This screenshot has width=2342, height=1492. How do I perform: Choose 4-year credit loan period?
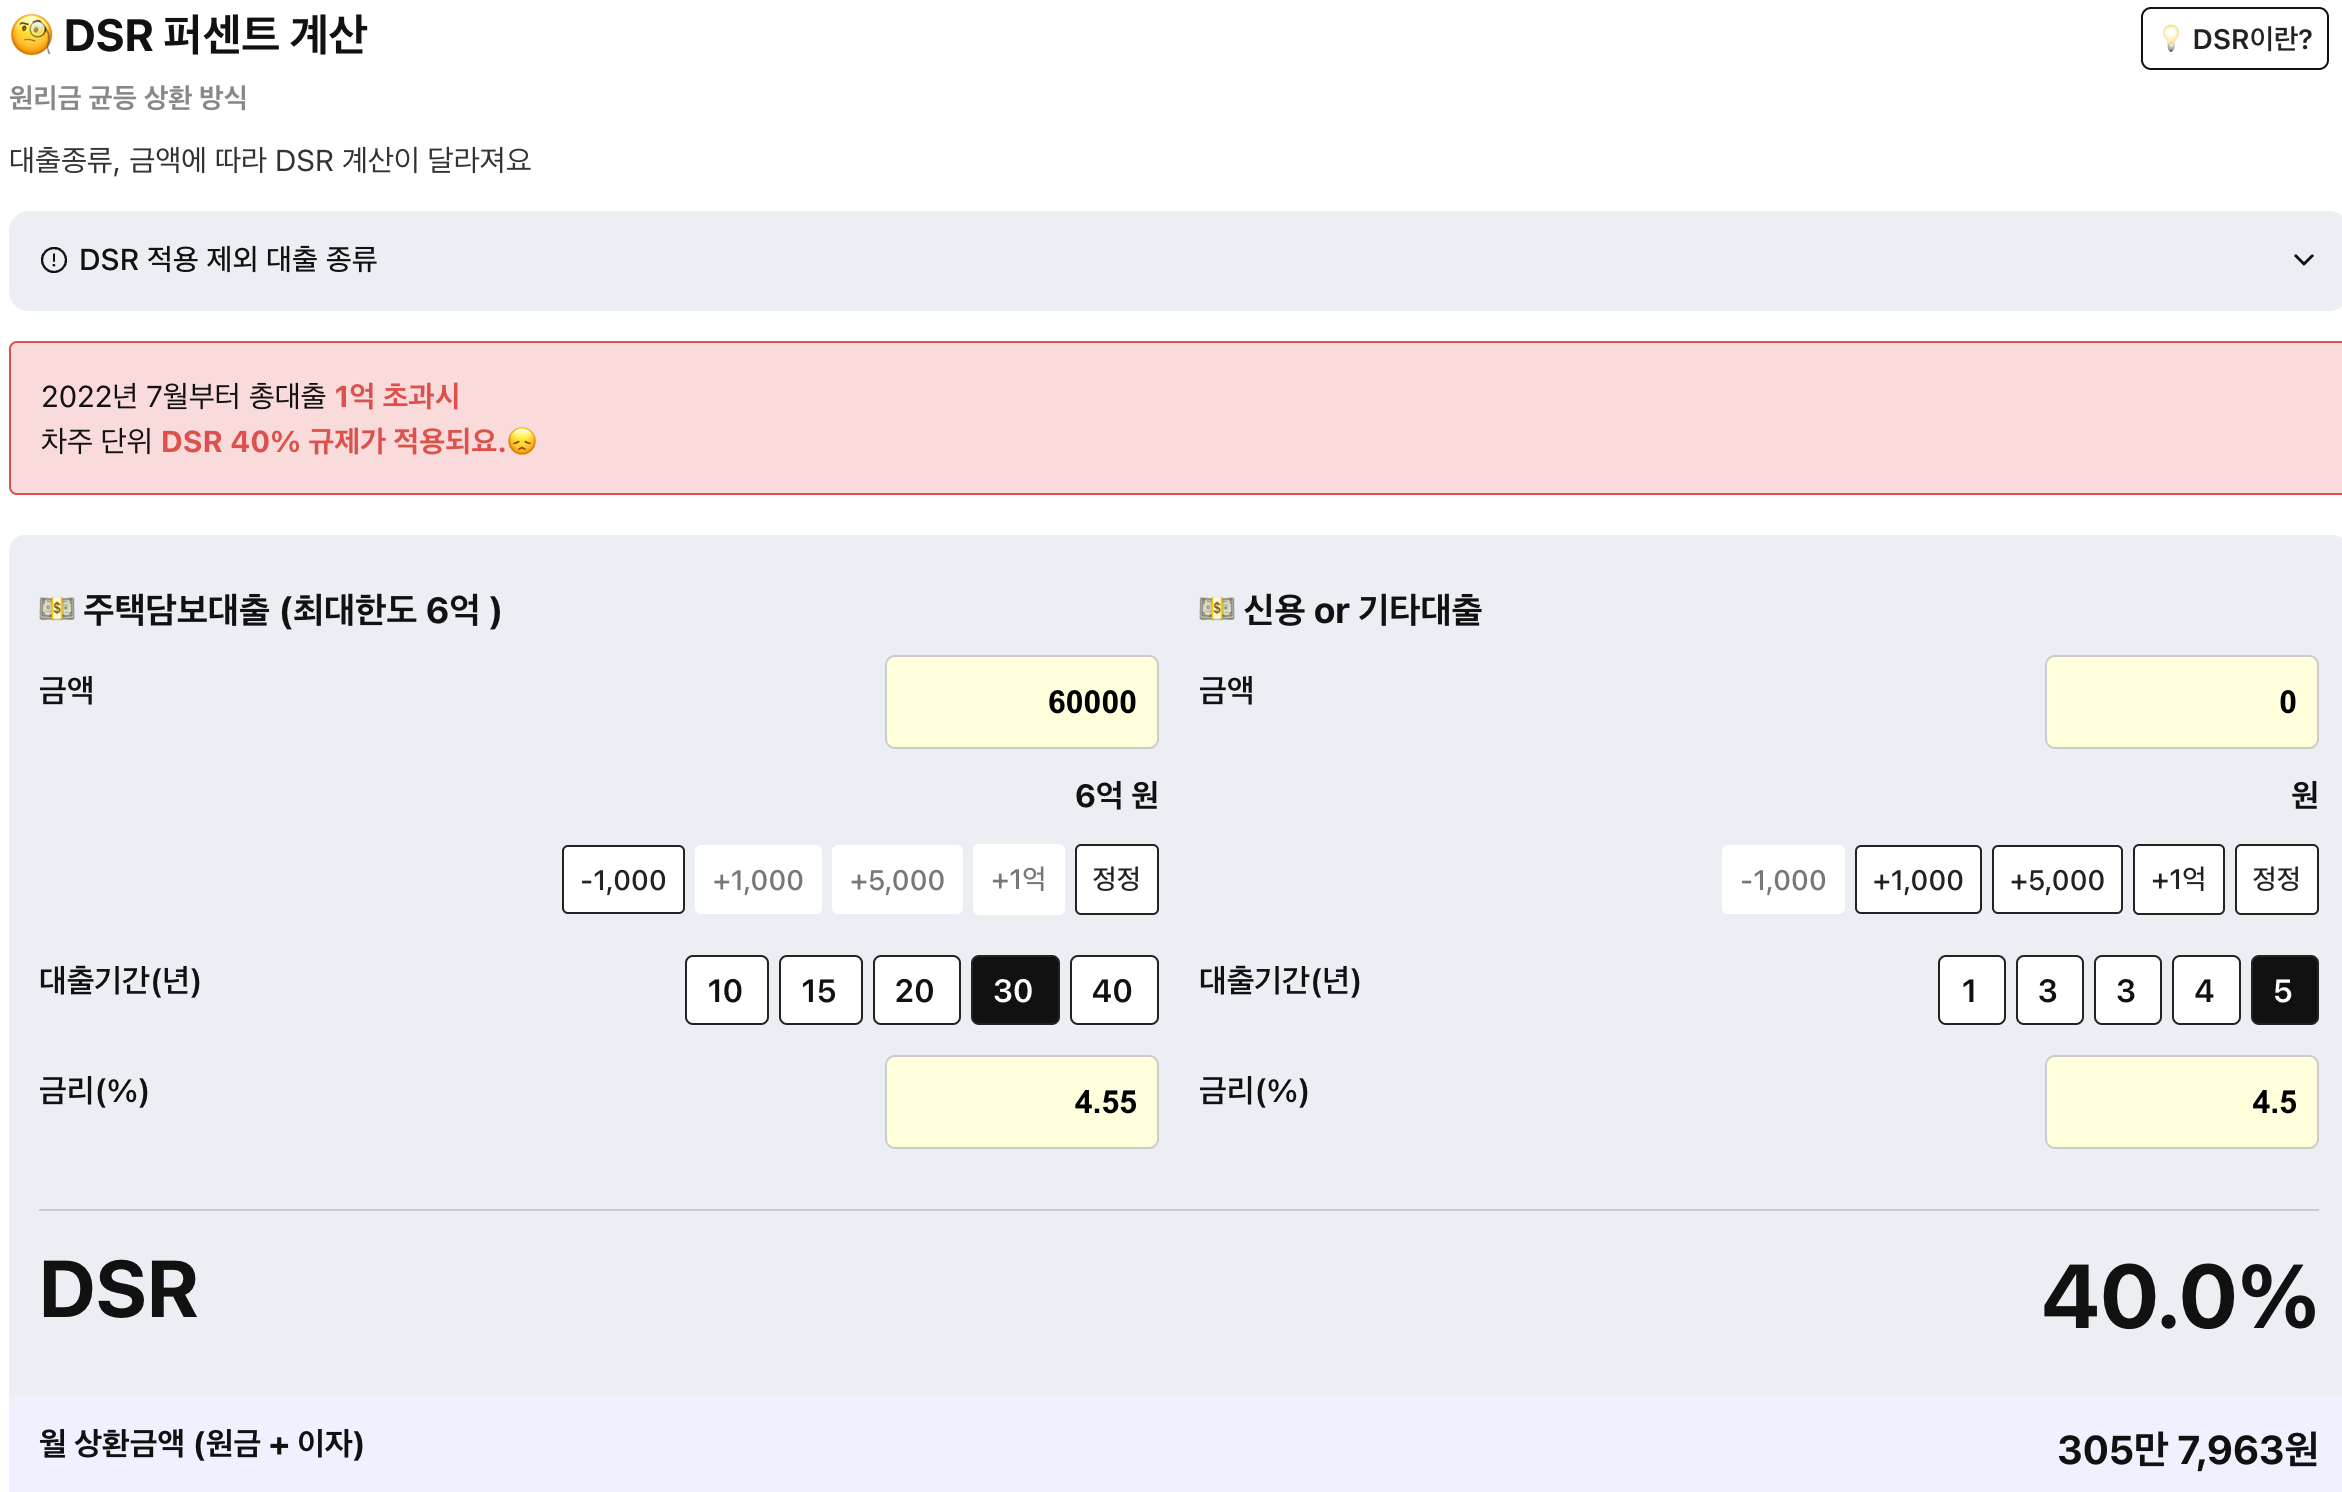[2205, 990]
